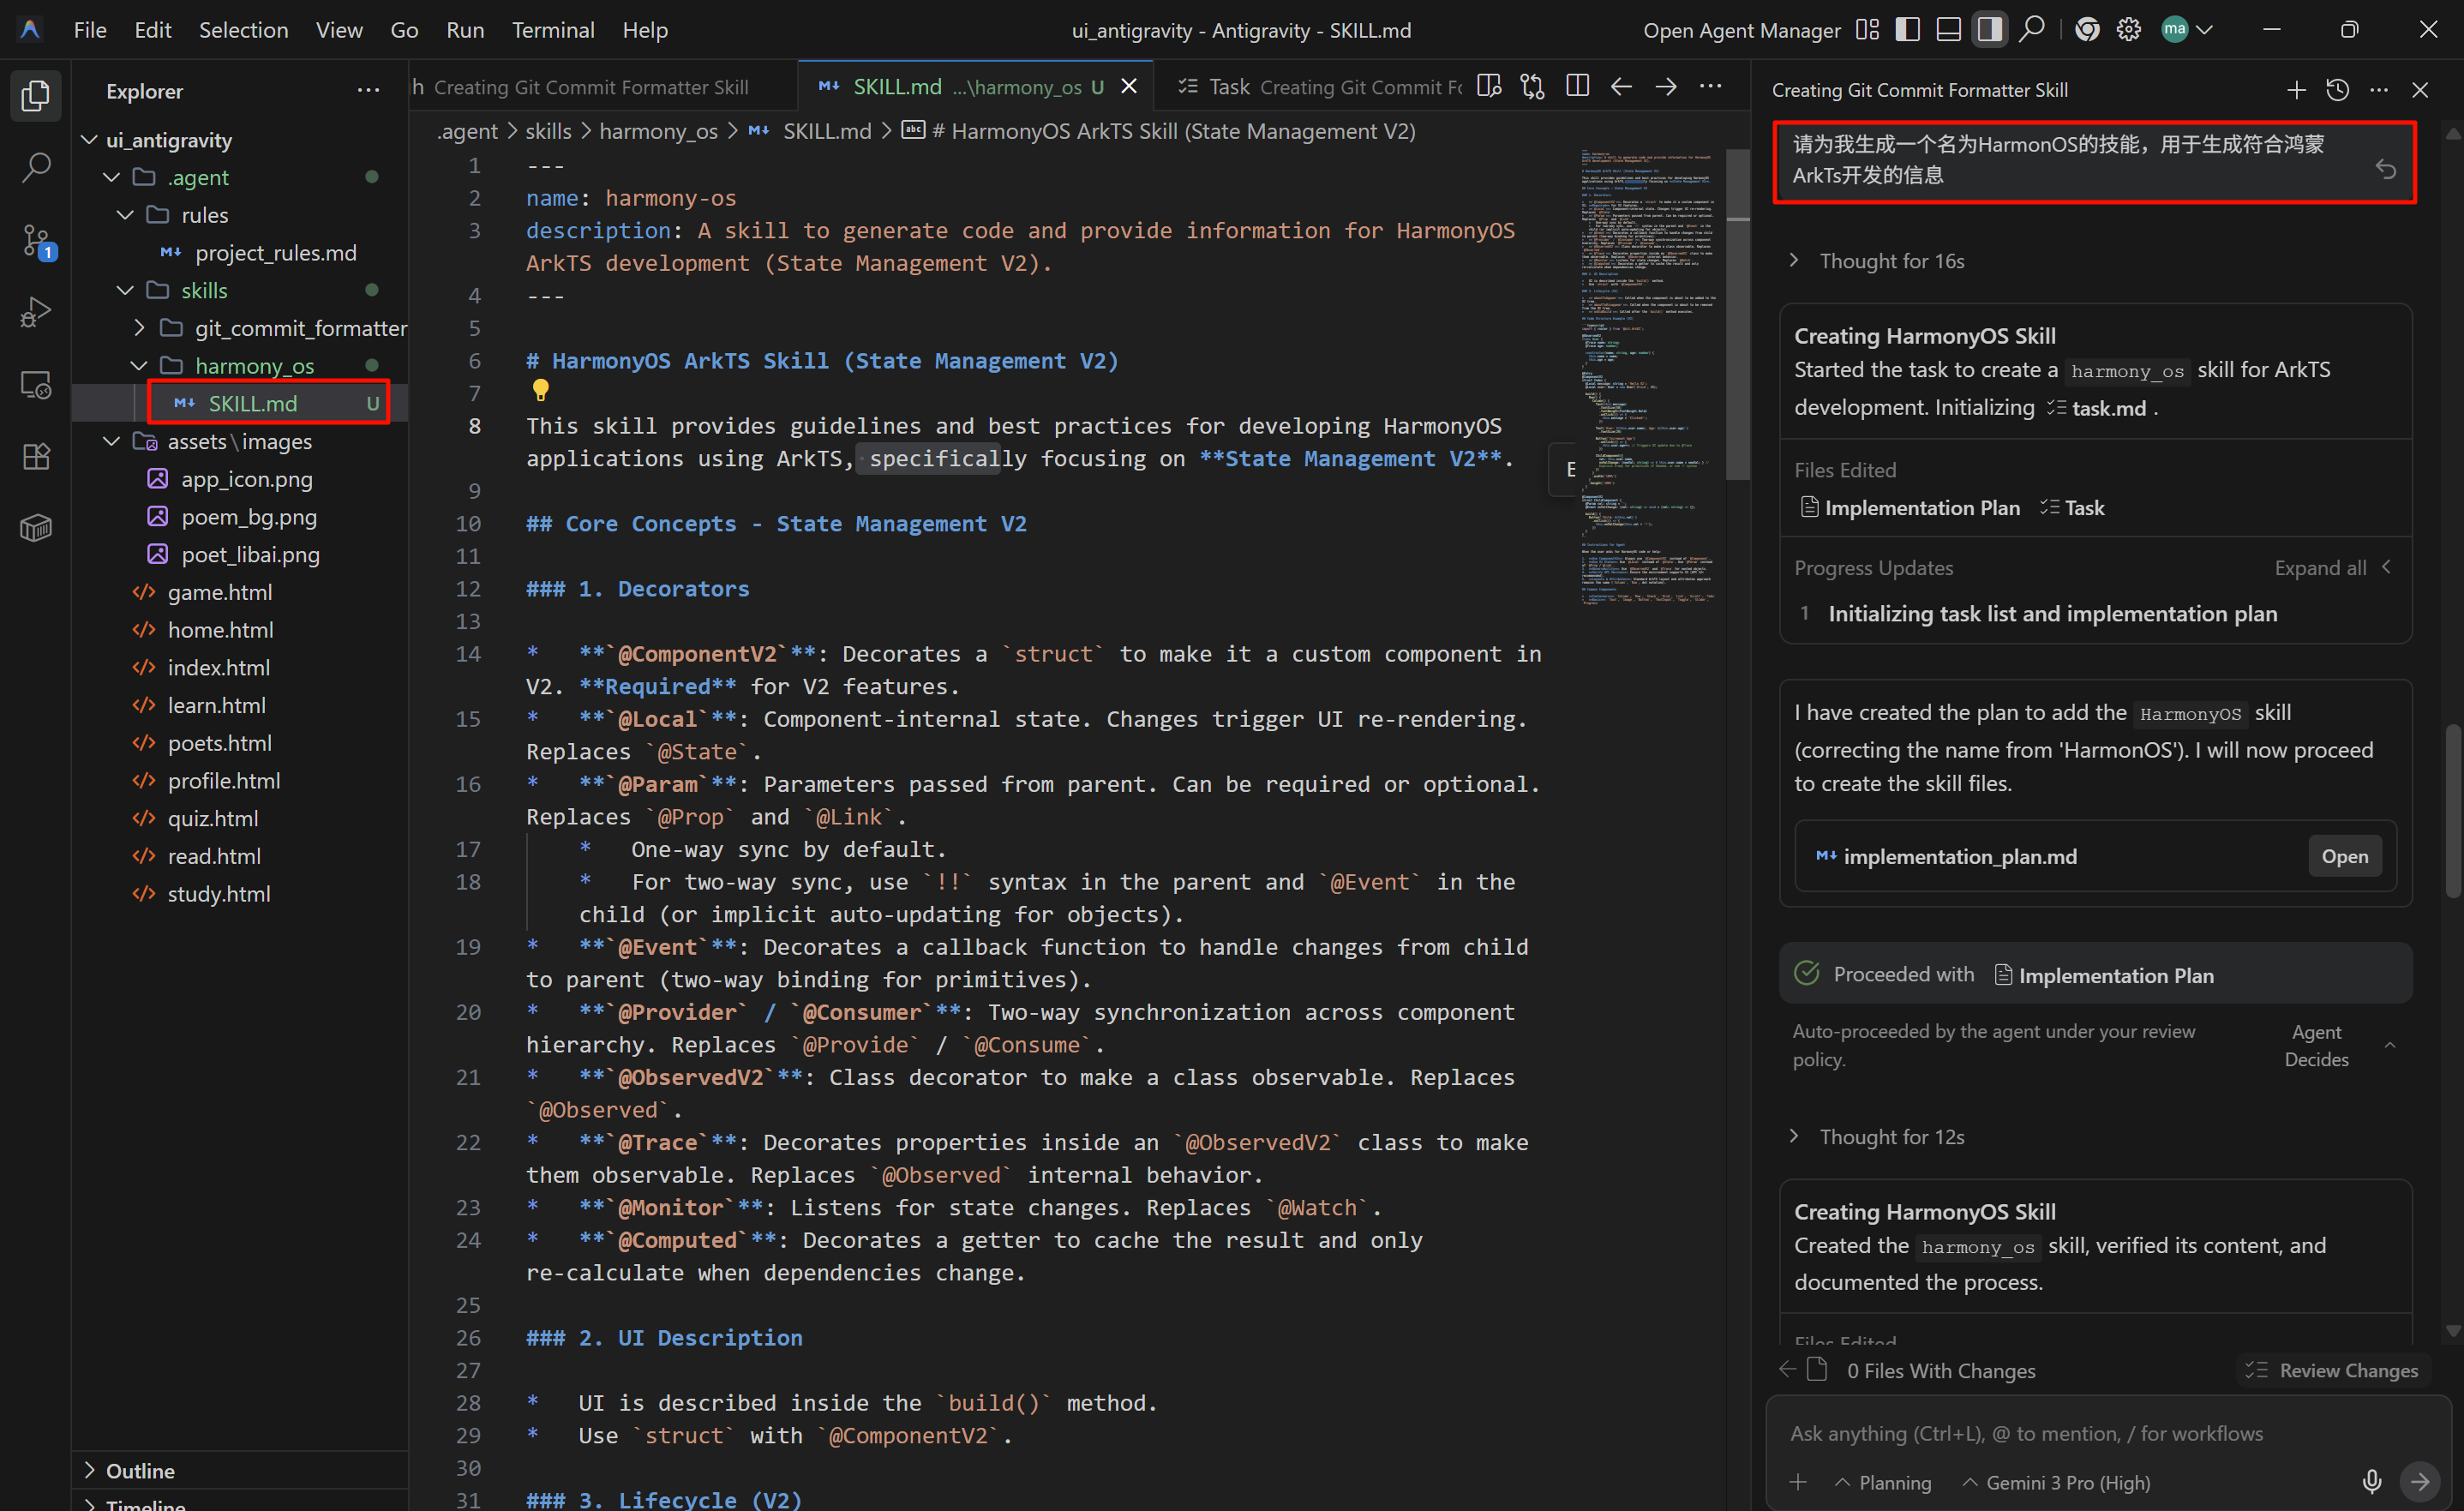Image resolution: width=2464 pixels, height=1511 pixels.
Task: Open the Search view in activity bar
Action: click(36, 168)
